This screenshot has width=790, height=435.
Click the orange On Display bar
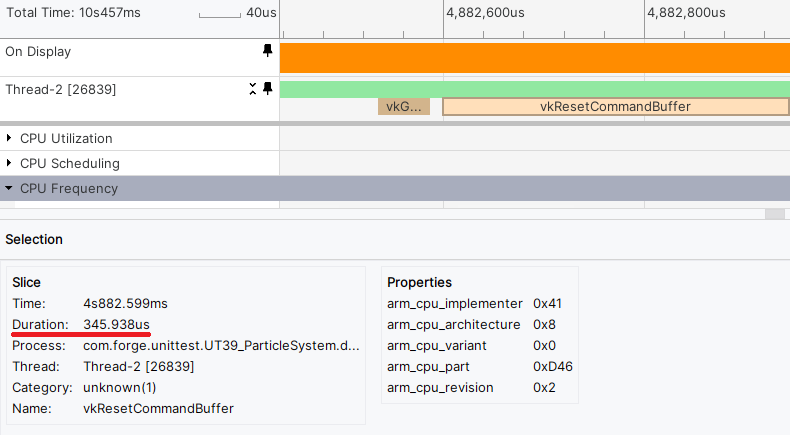[x=535, y=58]
